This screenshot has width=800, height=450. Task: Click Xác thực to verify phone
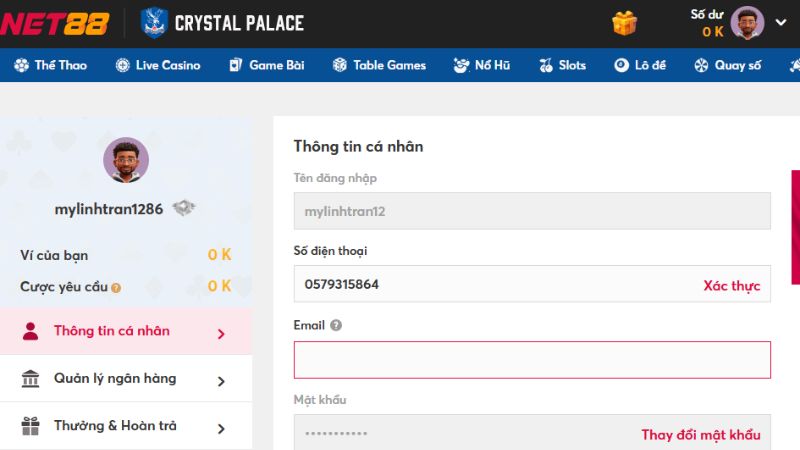coord(731,285)
